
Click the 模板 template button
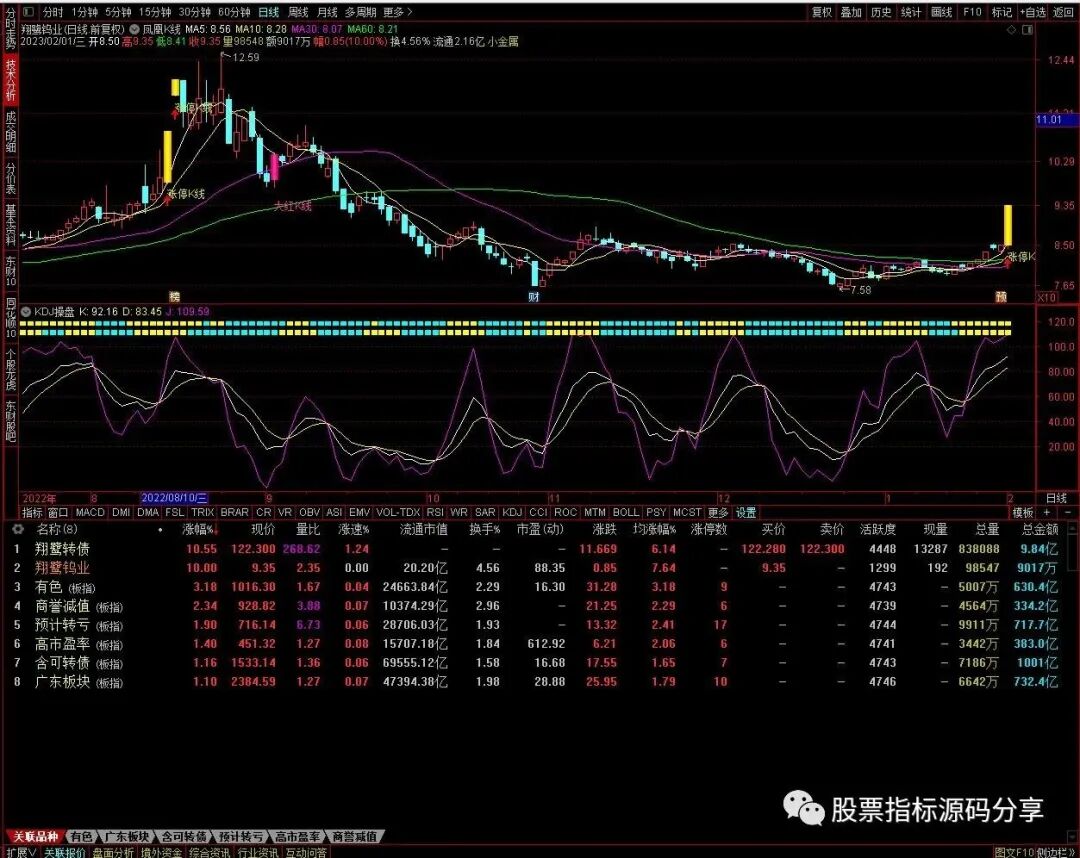(1023, 512)
